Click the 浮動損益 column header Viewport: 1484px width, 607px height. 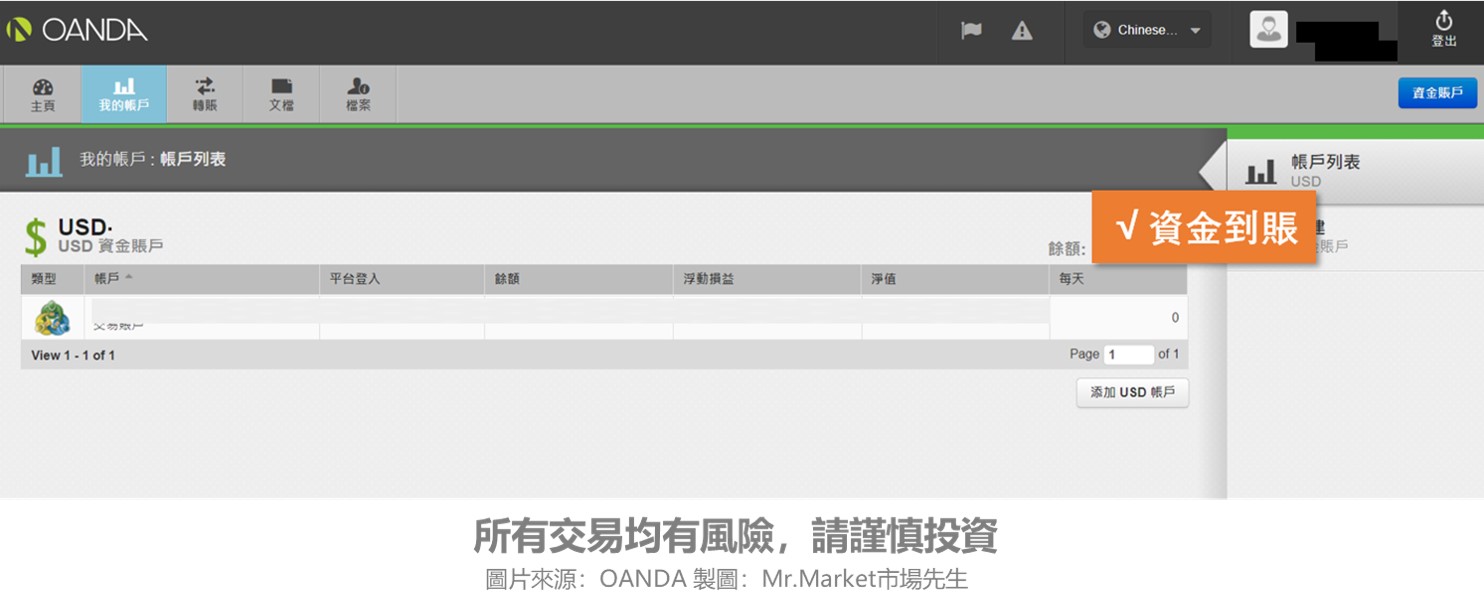767,279
